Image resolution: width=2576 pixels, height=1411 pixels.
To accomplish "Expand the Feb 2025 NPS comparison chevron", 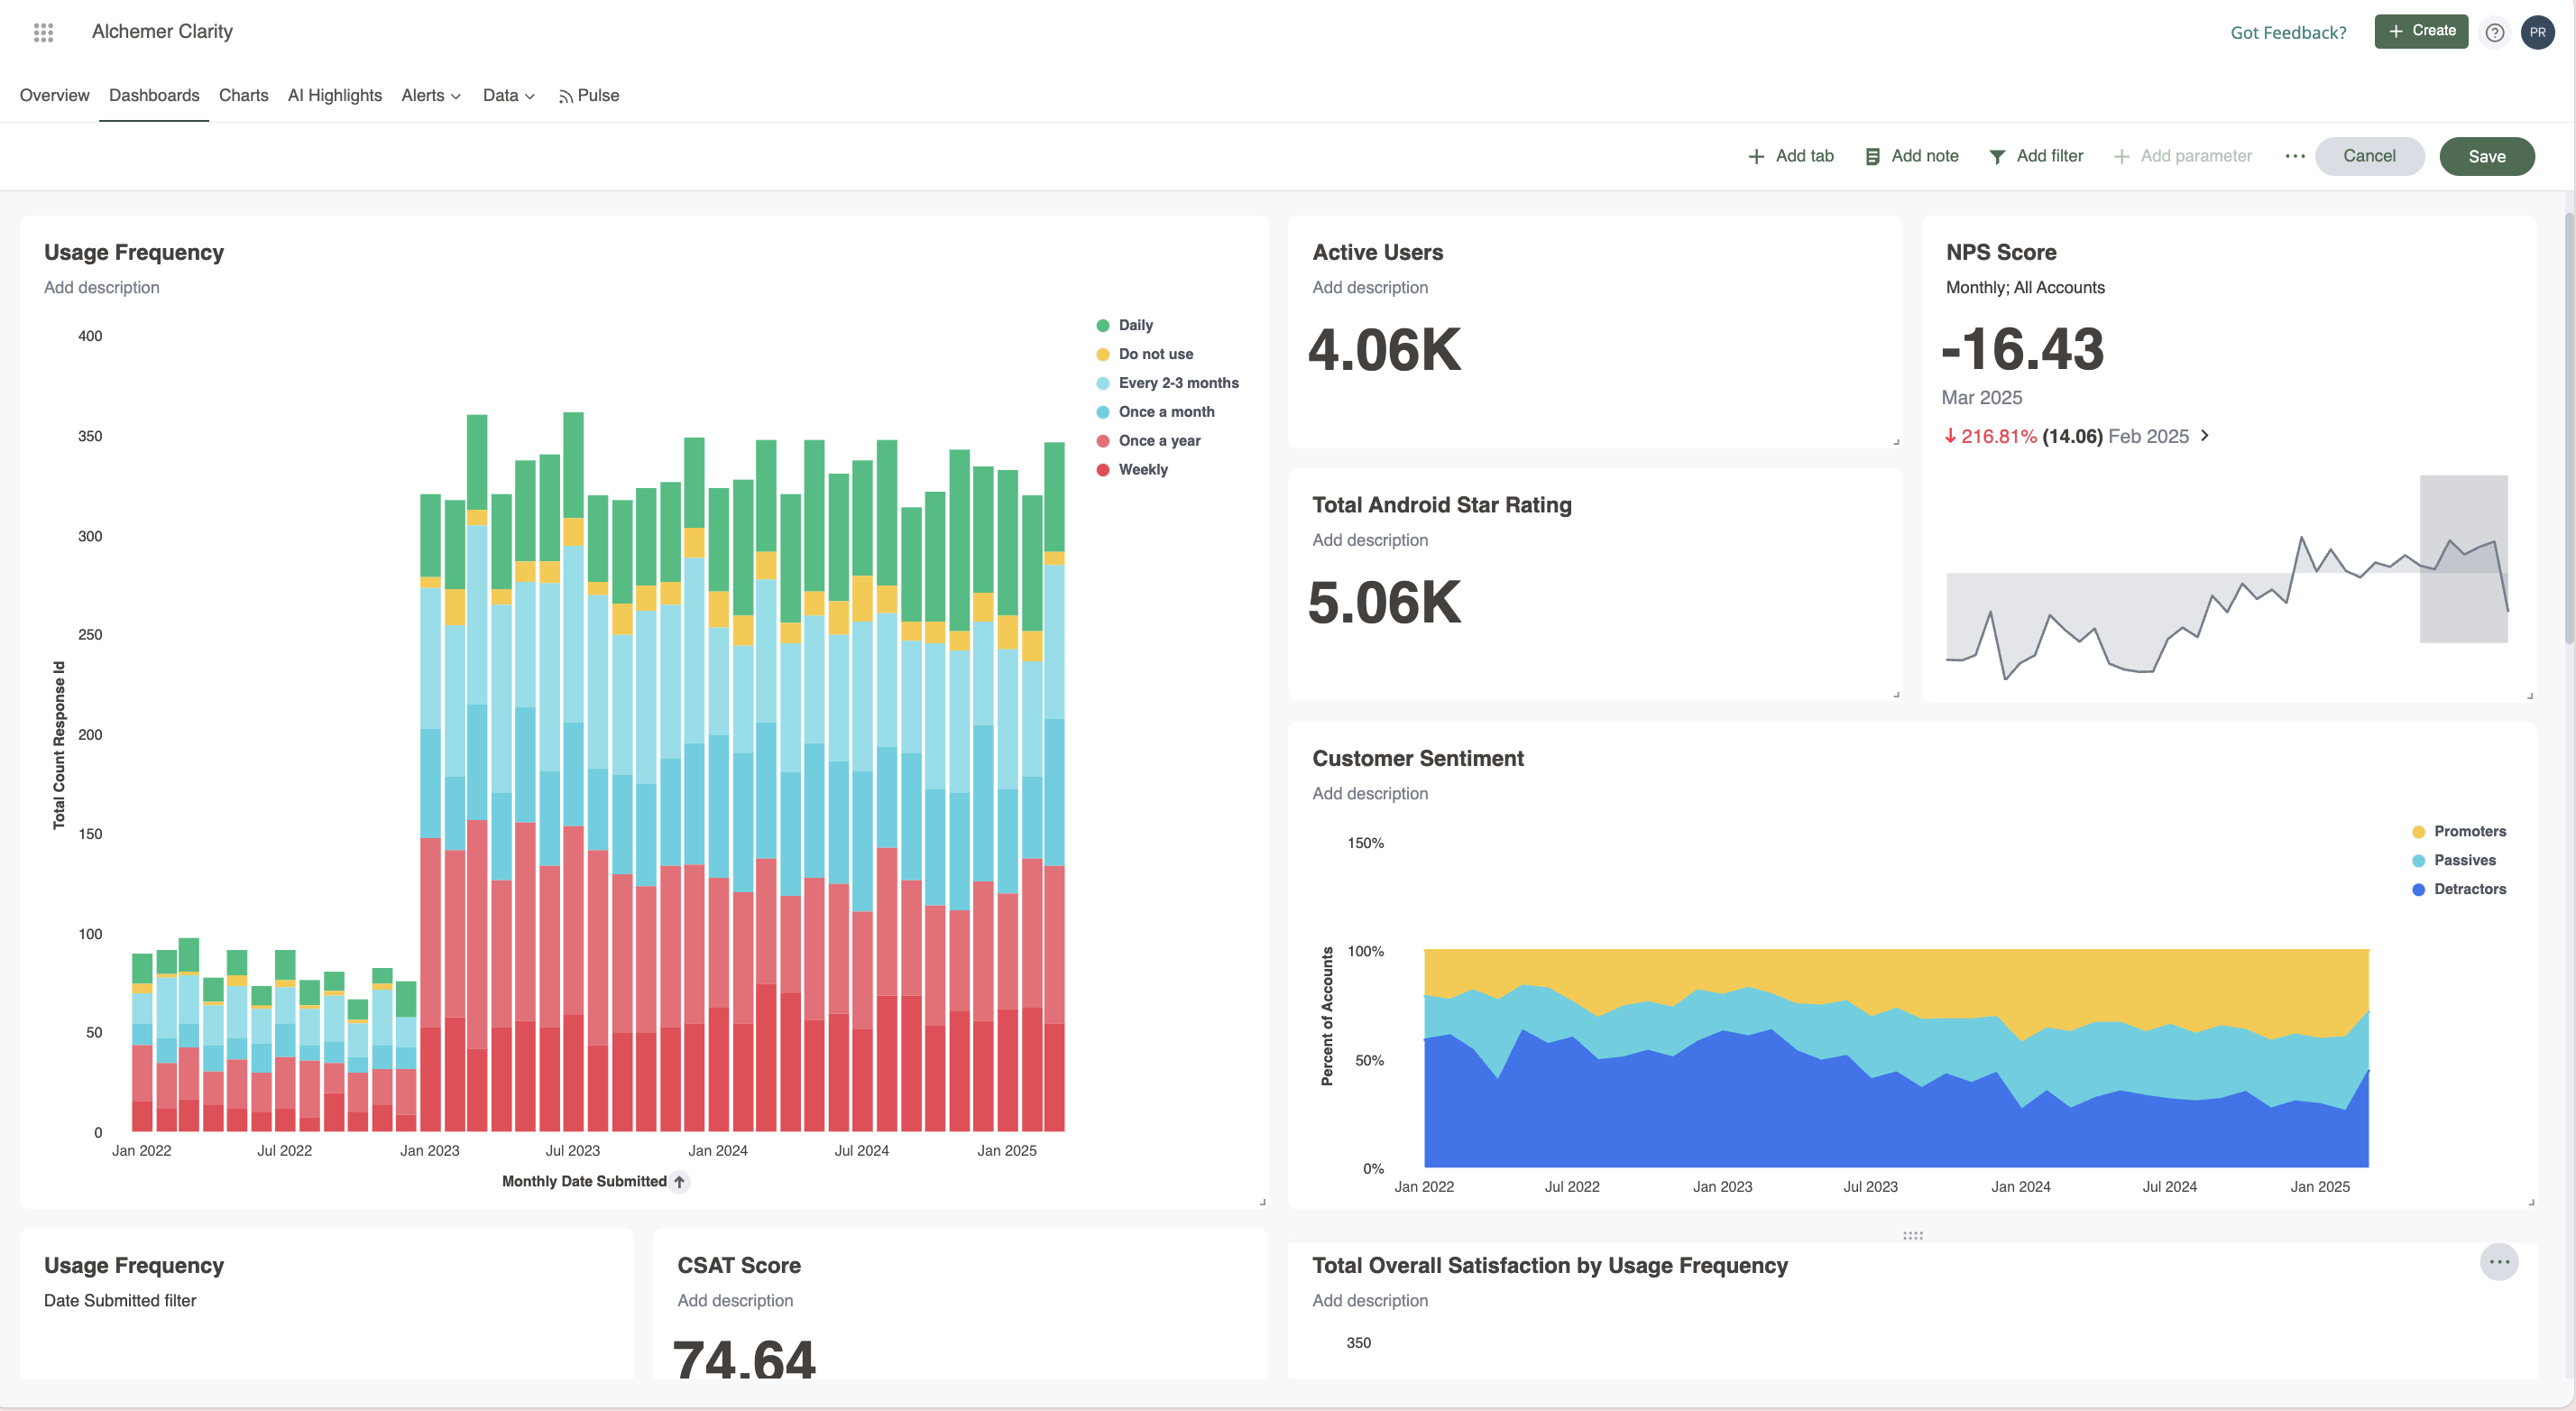I will pyautogui.click(x=2206, y=436).
